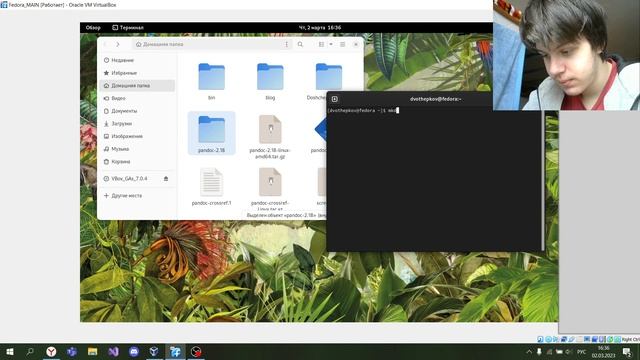
Task: Click the tray volume icon
Action: (569, 351)
